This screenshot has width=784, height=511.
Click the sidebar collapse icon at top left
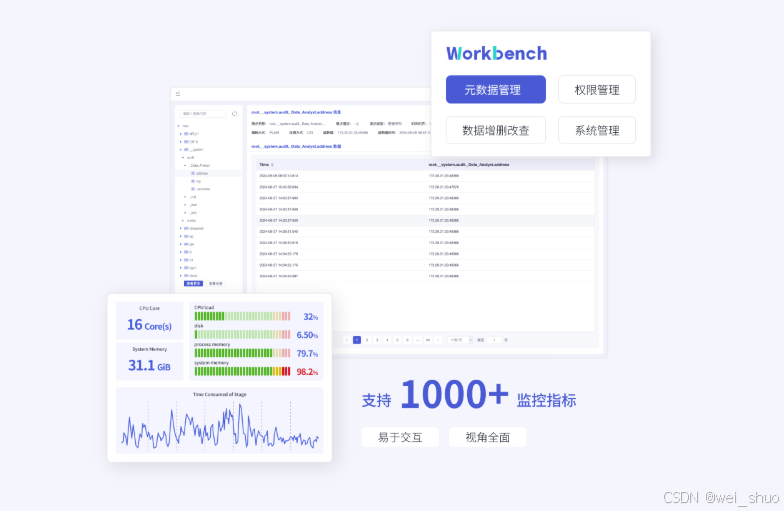(x=178, y=94)
